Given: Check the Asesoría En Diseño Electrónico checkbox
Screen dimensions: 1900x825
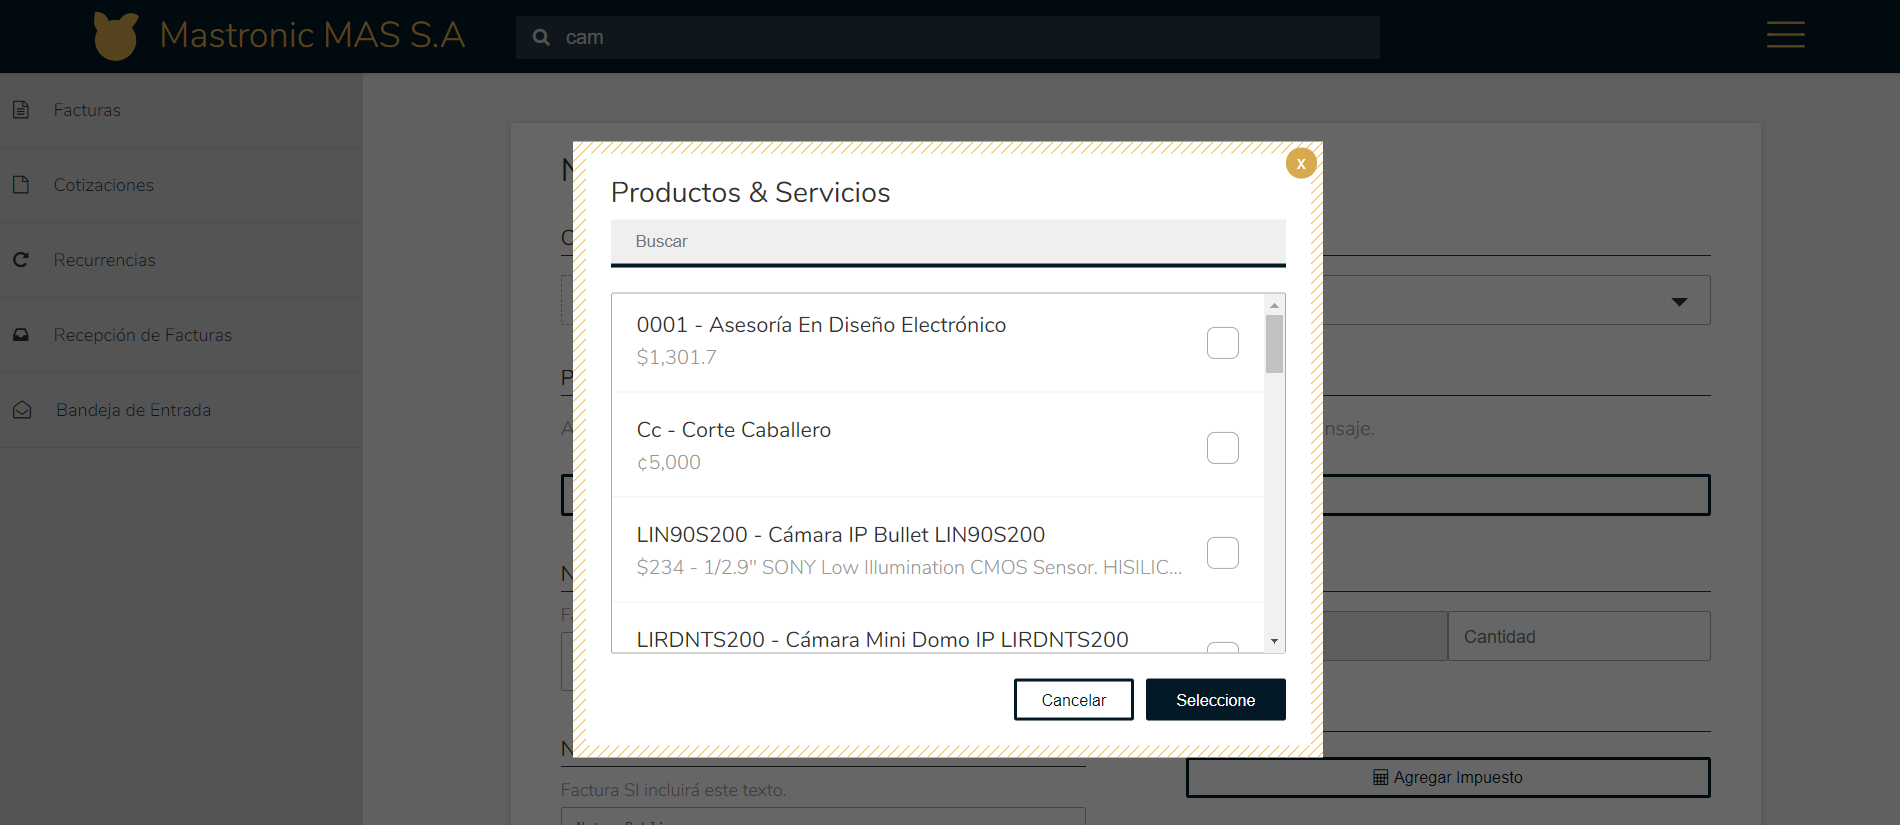Looking at the screenshot, I should click(x=1222, y=343).
